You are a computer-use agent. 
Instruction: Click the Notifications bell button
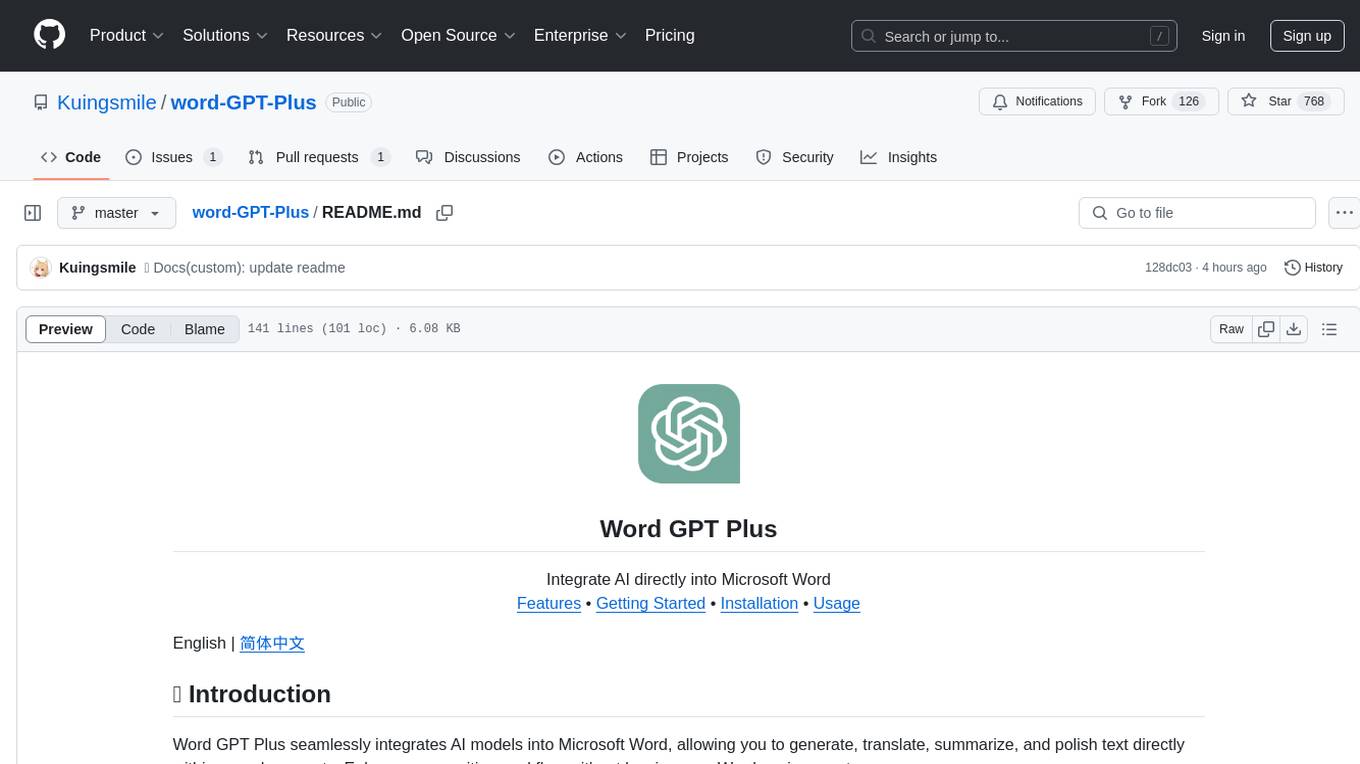click(x=1037, y=101)
